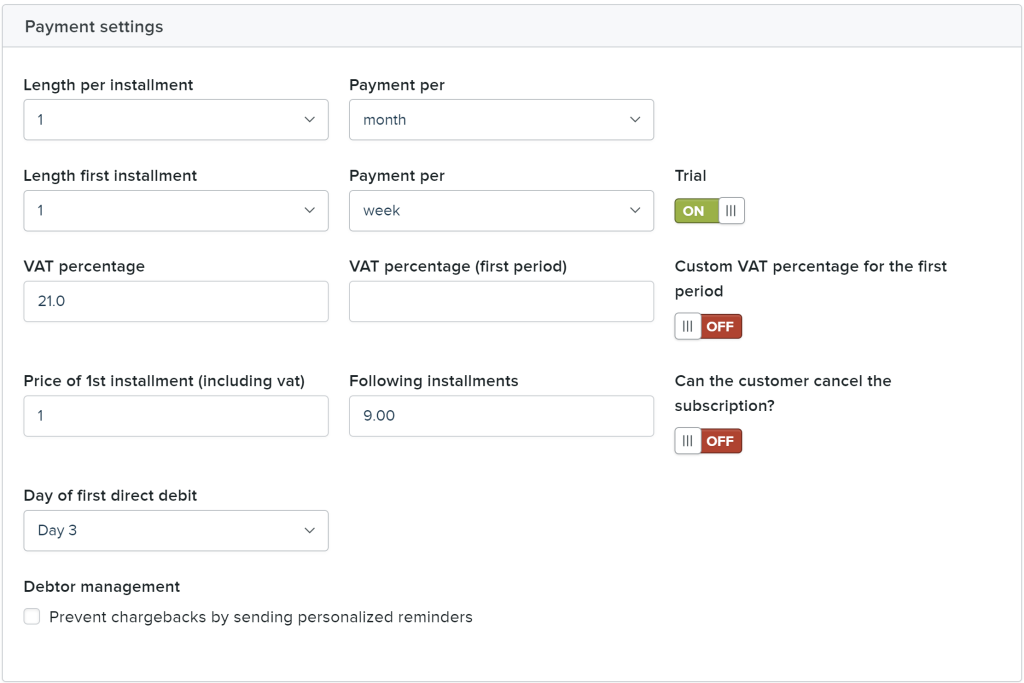The height and width of the screenshot is (683, 1024).
Task: Open the month Payment per dropdown
Action: pos(501,119)
